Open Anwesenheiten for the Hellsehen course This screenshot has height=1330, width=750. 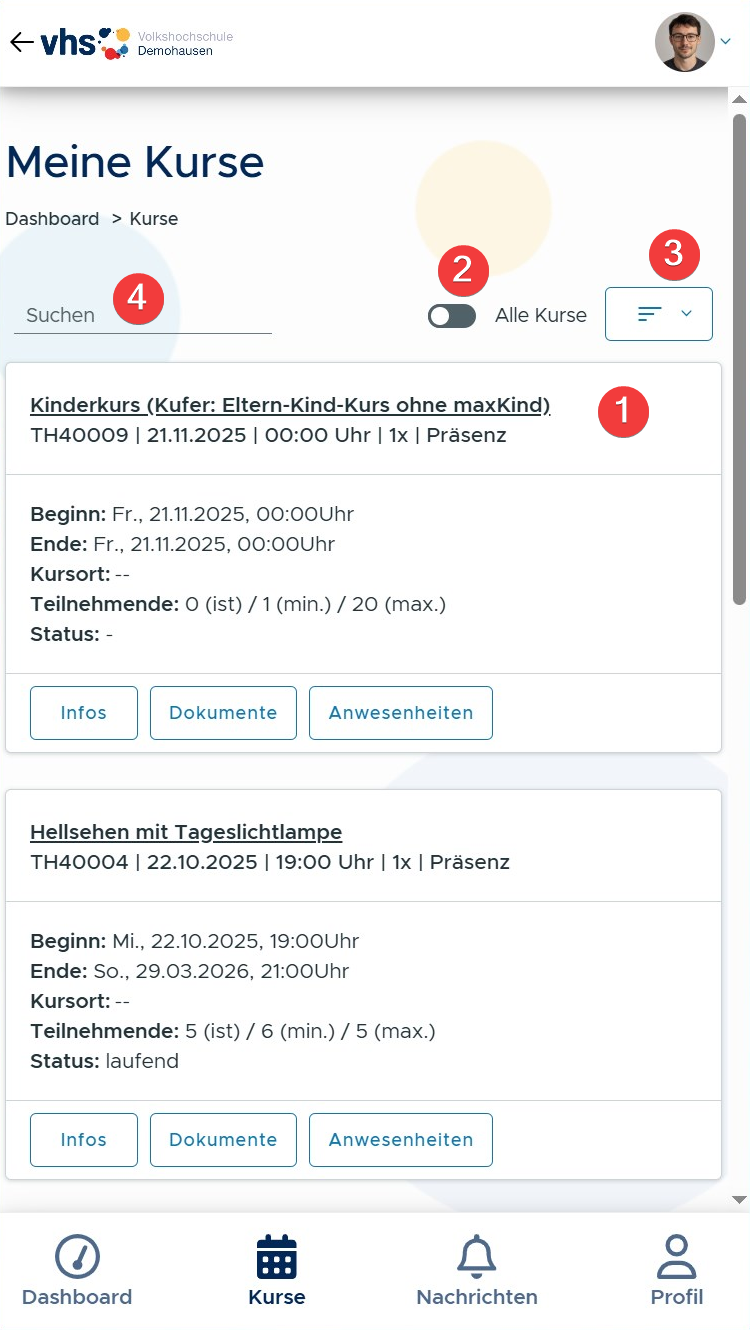pos(401,1140)
